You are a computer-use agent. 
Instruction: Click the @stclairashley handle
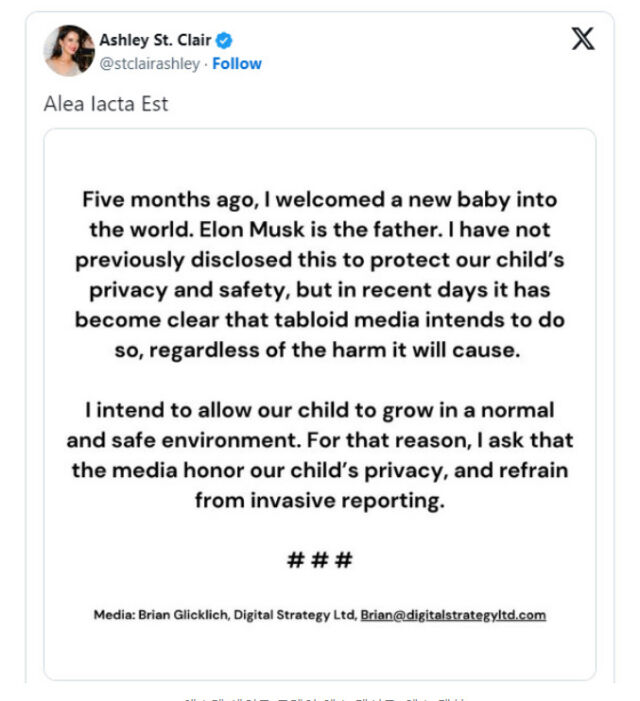149,62
